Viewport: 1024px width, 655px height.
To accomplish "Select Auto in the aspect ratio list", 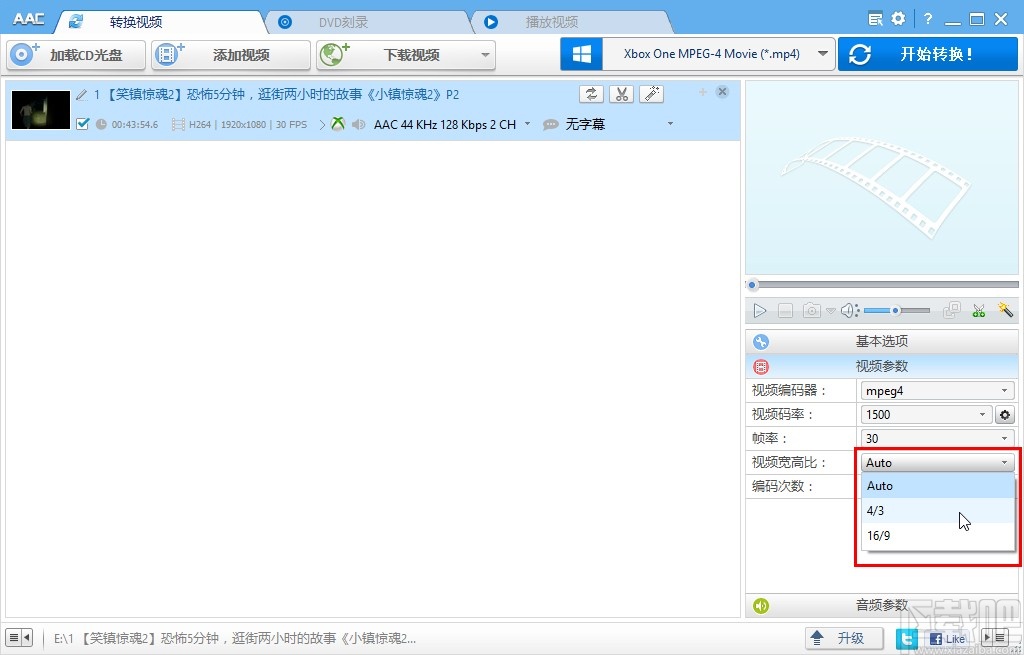I will click(x=938, y=486).
